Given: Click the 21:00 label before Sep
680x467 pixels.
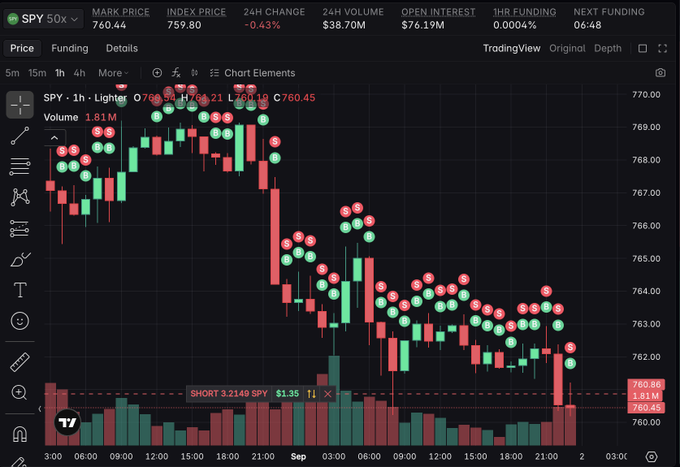Looking at the screenshot, I should 263,457.
